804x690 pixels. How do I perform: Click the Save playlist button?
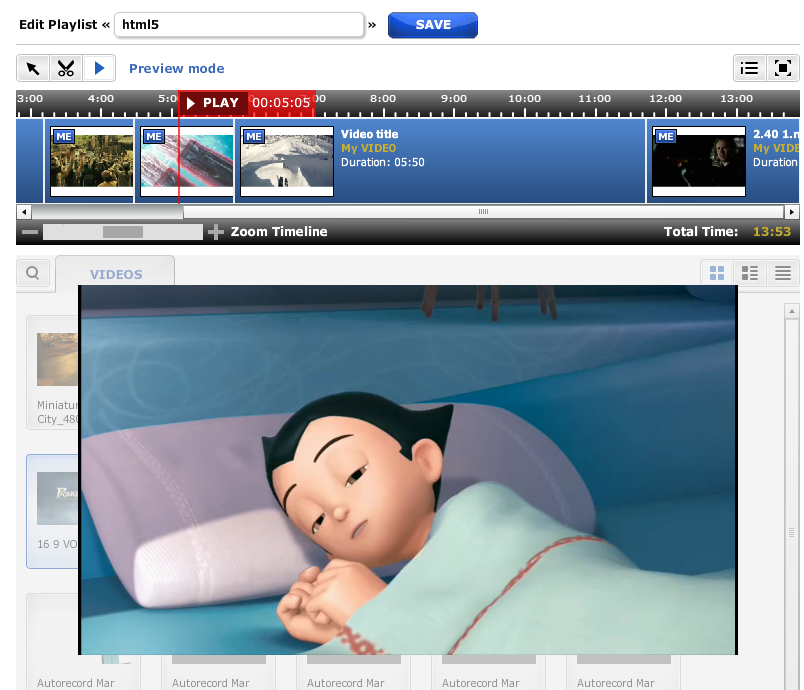coord(433,25)
